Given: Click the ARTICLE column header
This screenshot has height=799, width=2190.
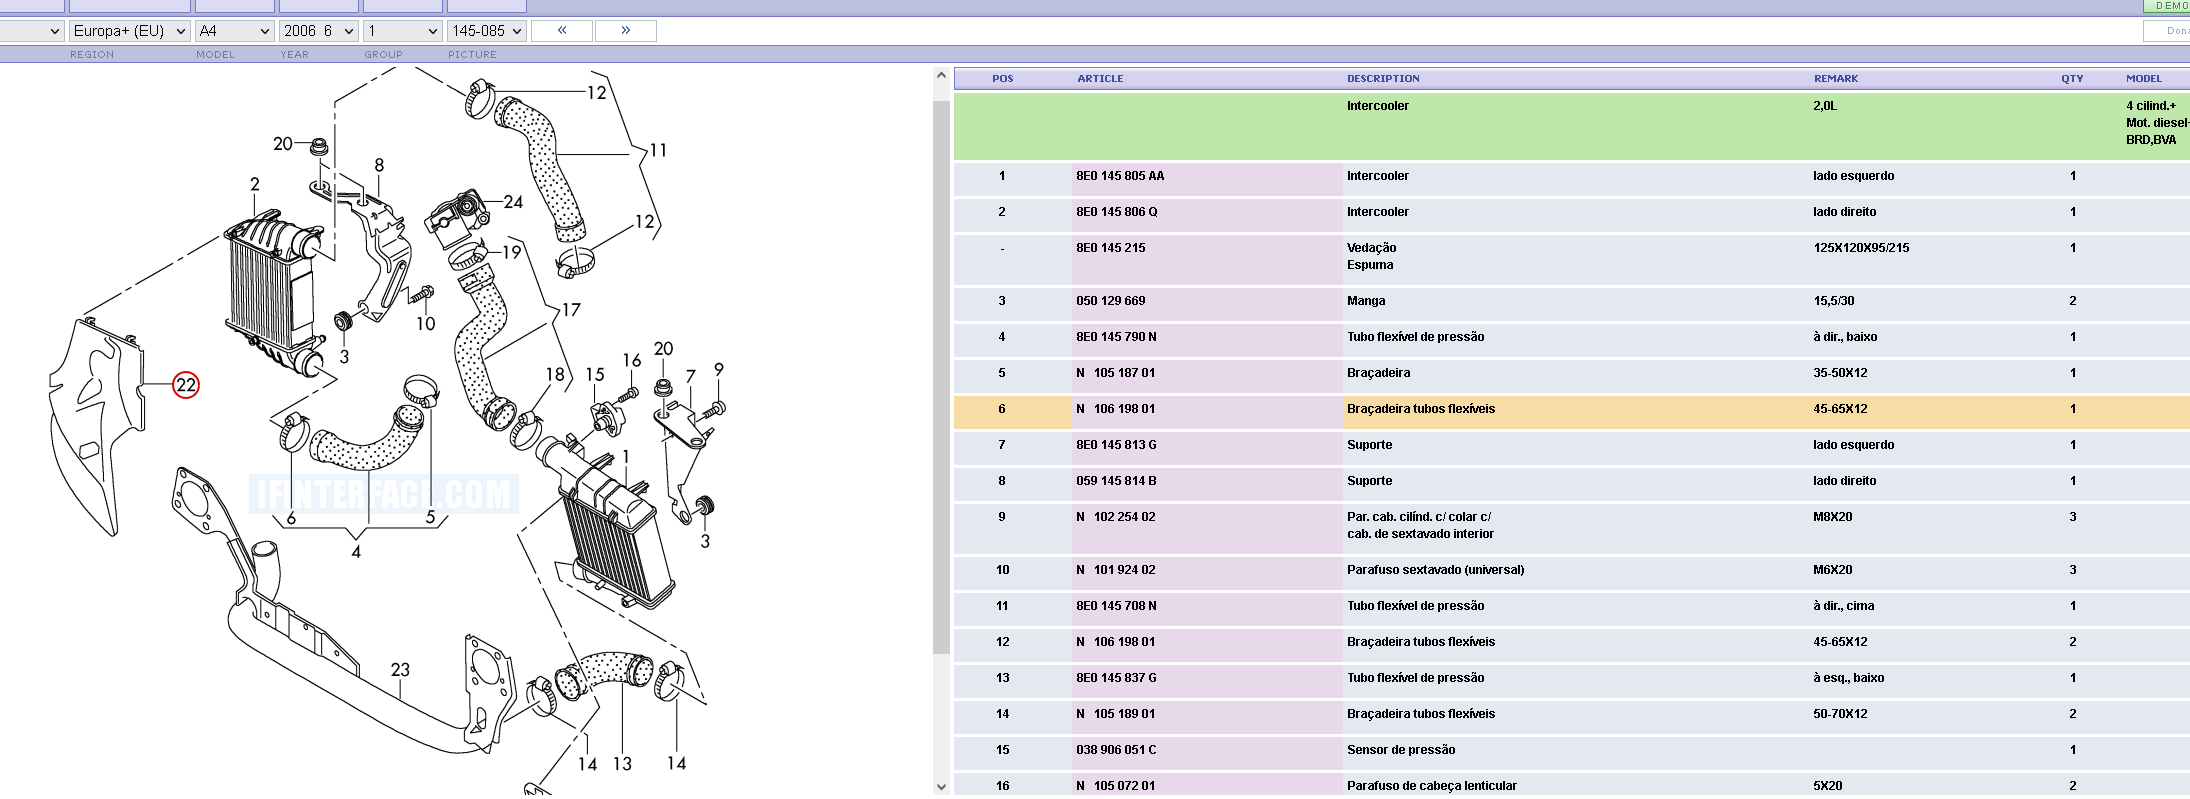Looking at the screenshot, I should tap(1100, 78).
